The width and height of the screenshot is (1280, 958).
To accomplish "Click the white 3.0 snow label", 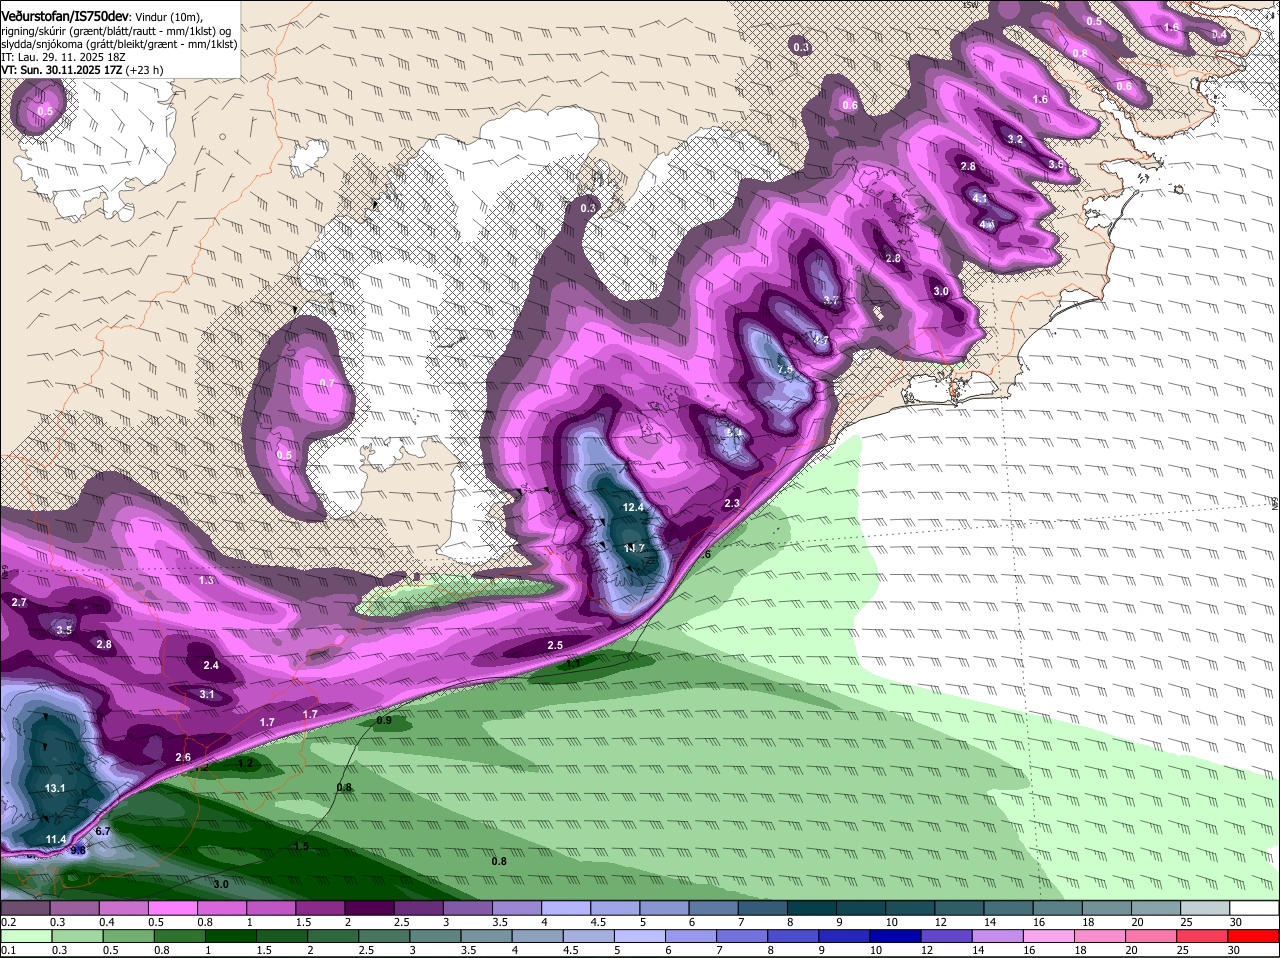I will pyautogui.click(x=941, y=291).
